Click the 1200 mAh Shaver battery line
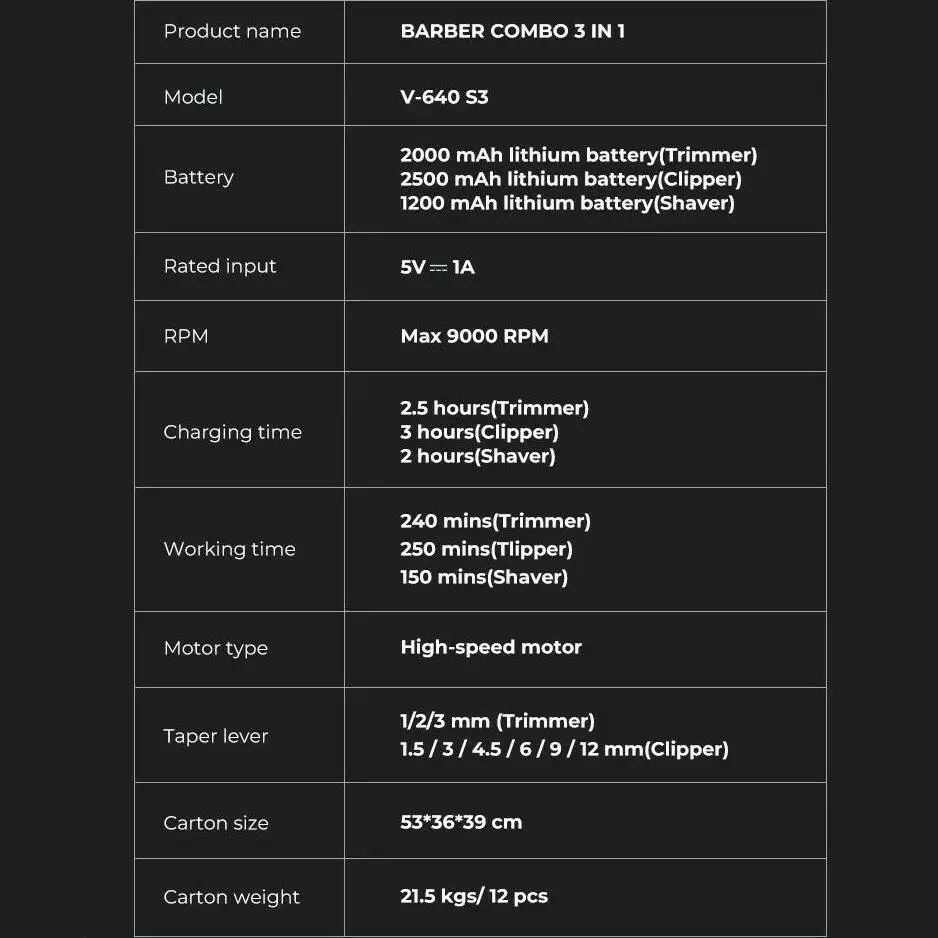Image resolution: width=938 pixels, height=938 pixels. click(567, 203)
